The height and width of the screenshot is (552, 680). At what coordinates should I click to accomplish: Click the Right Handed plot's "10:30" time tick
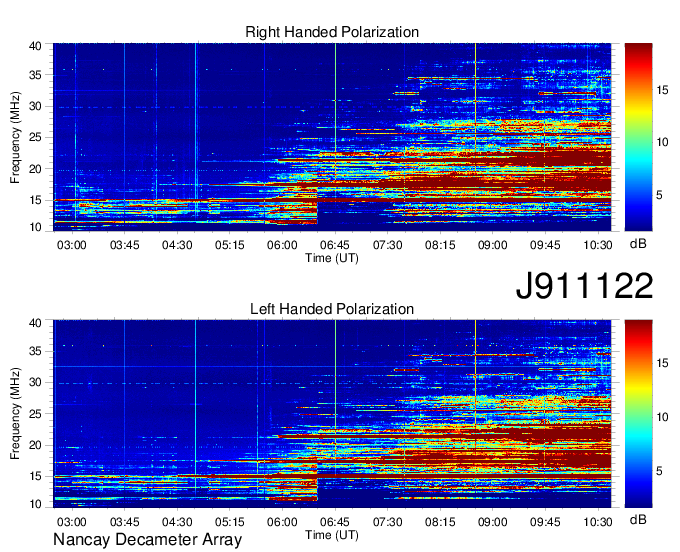(x=598, y=245)
